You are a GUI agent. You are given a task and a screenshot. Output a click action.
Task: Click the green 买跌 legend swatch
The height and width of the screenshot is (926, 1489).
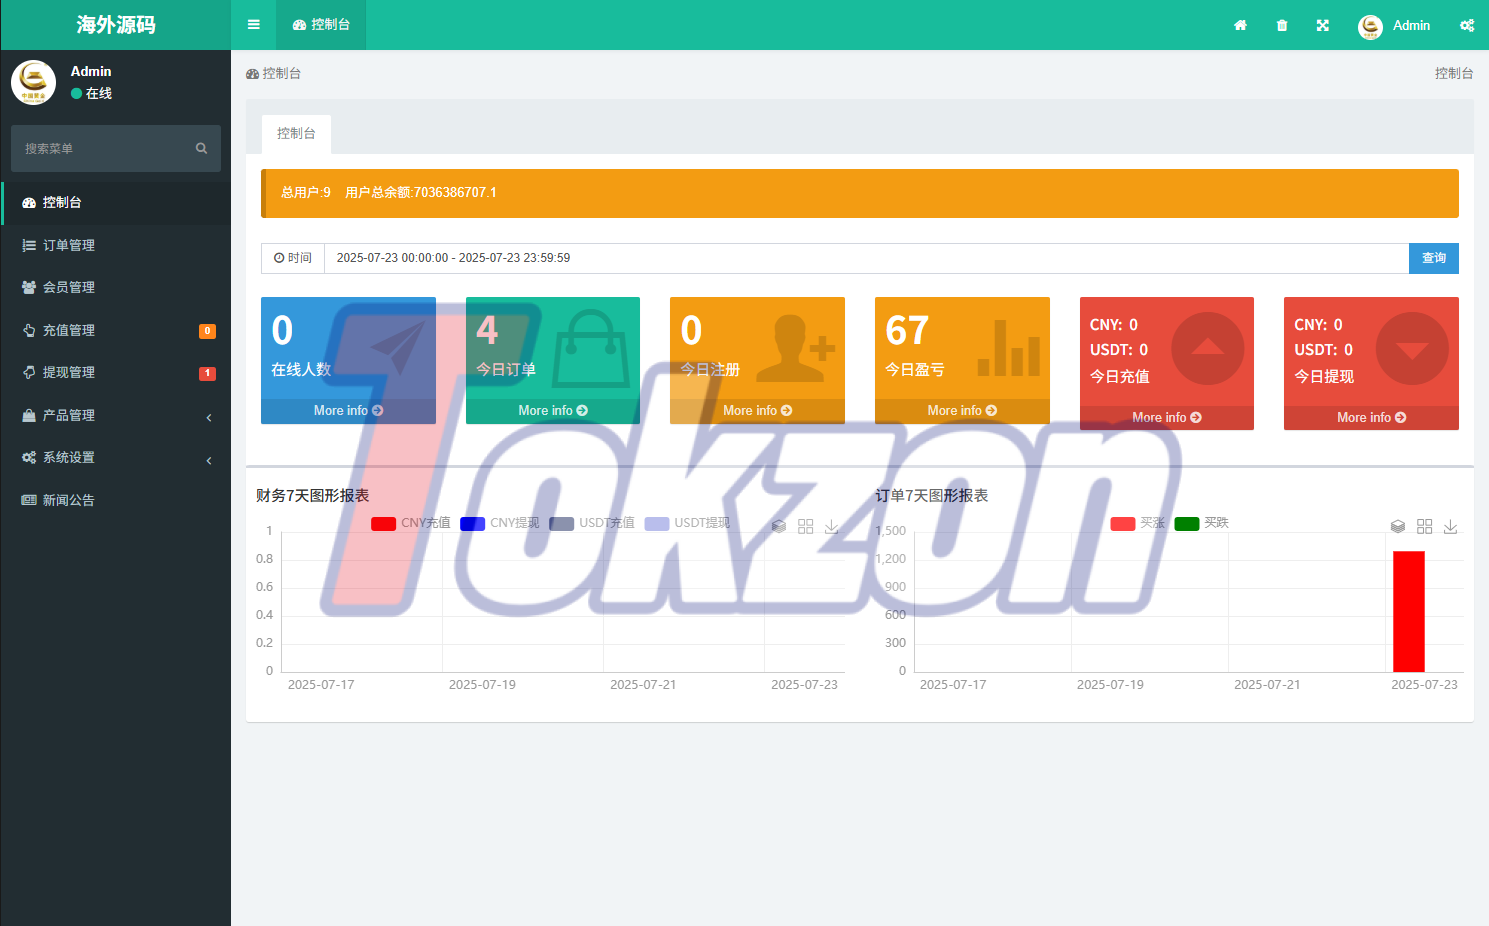[x=1187, y=523]
